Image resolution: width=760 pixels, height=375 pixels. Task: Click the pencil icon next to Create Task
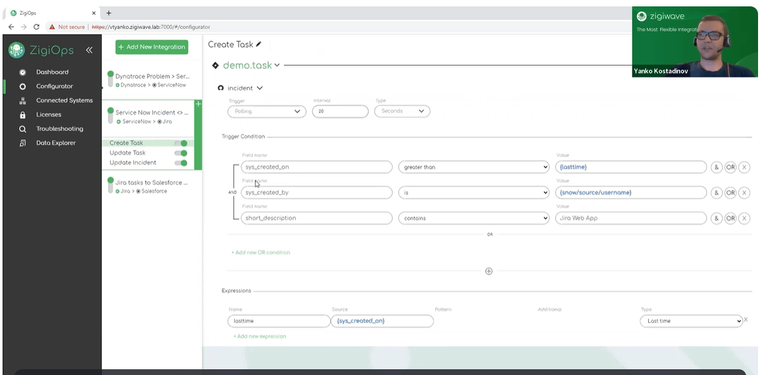tap(259, 44)
